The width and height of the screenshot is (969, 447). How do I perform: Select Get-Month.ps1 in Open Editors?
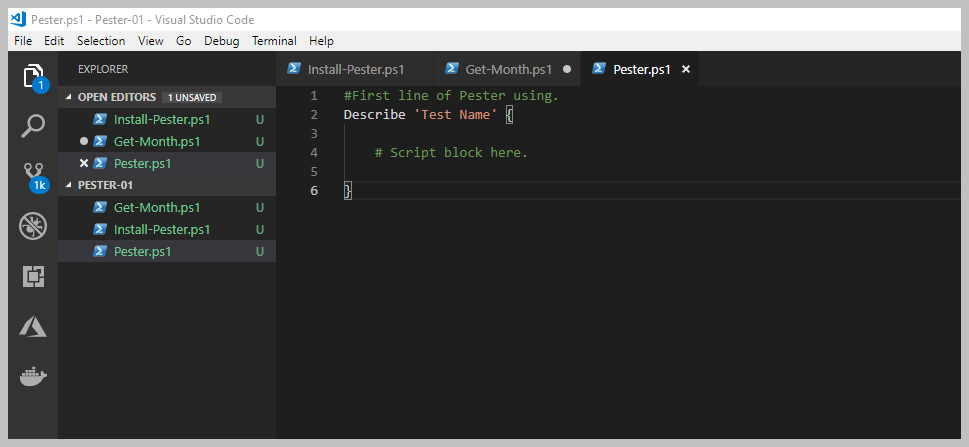(x=167, y=142)
